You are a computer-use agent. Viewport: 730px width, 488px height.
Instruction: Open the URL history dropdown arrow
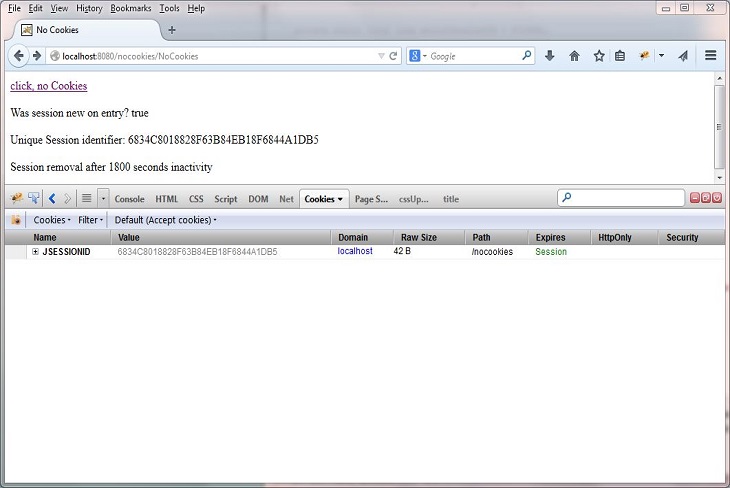[x=381, y=56]
